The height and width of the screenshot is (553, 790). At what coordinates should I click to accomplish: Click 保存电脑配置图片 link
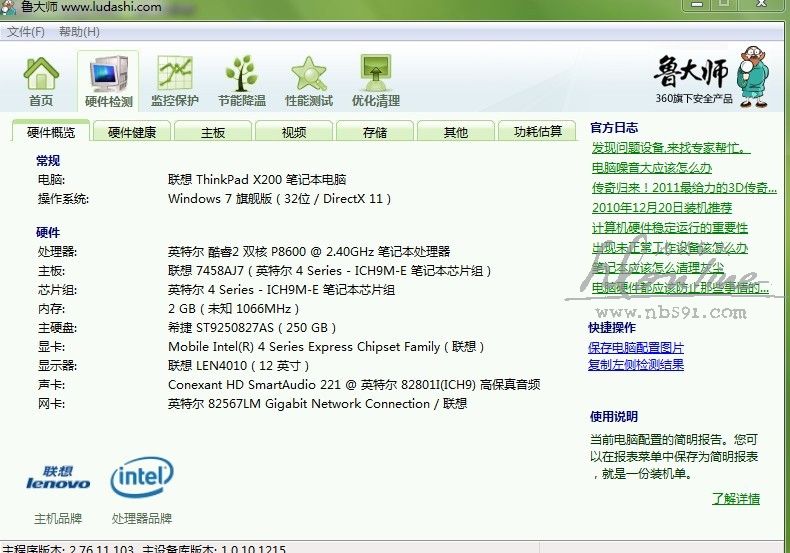pyautogui.click(x=636, y=348)
